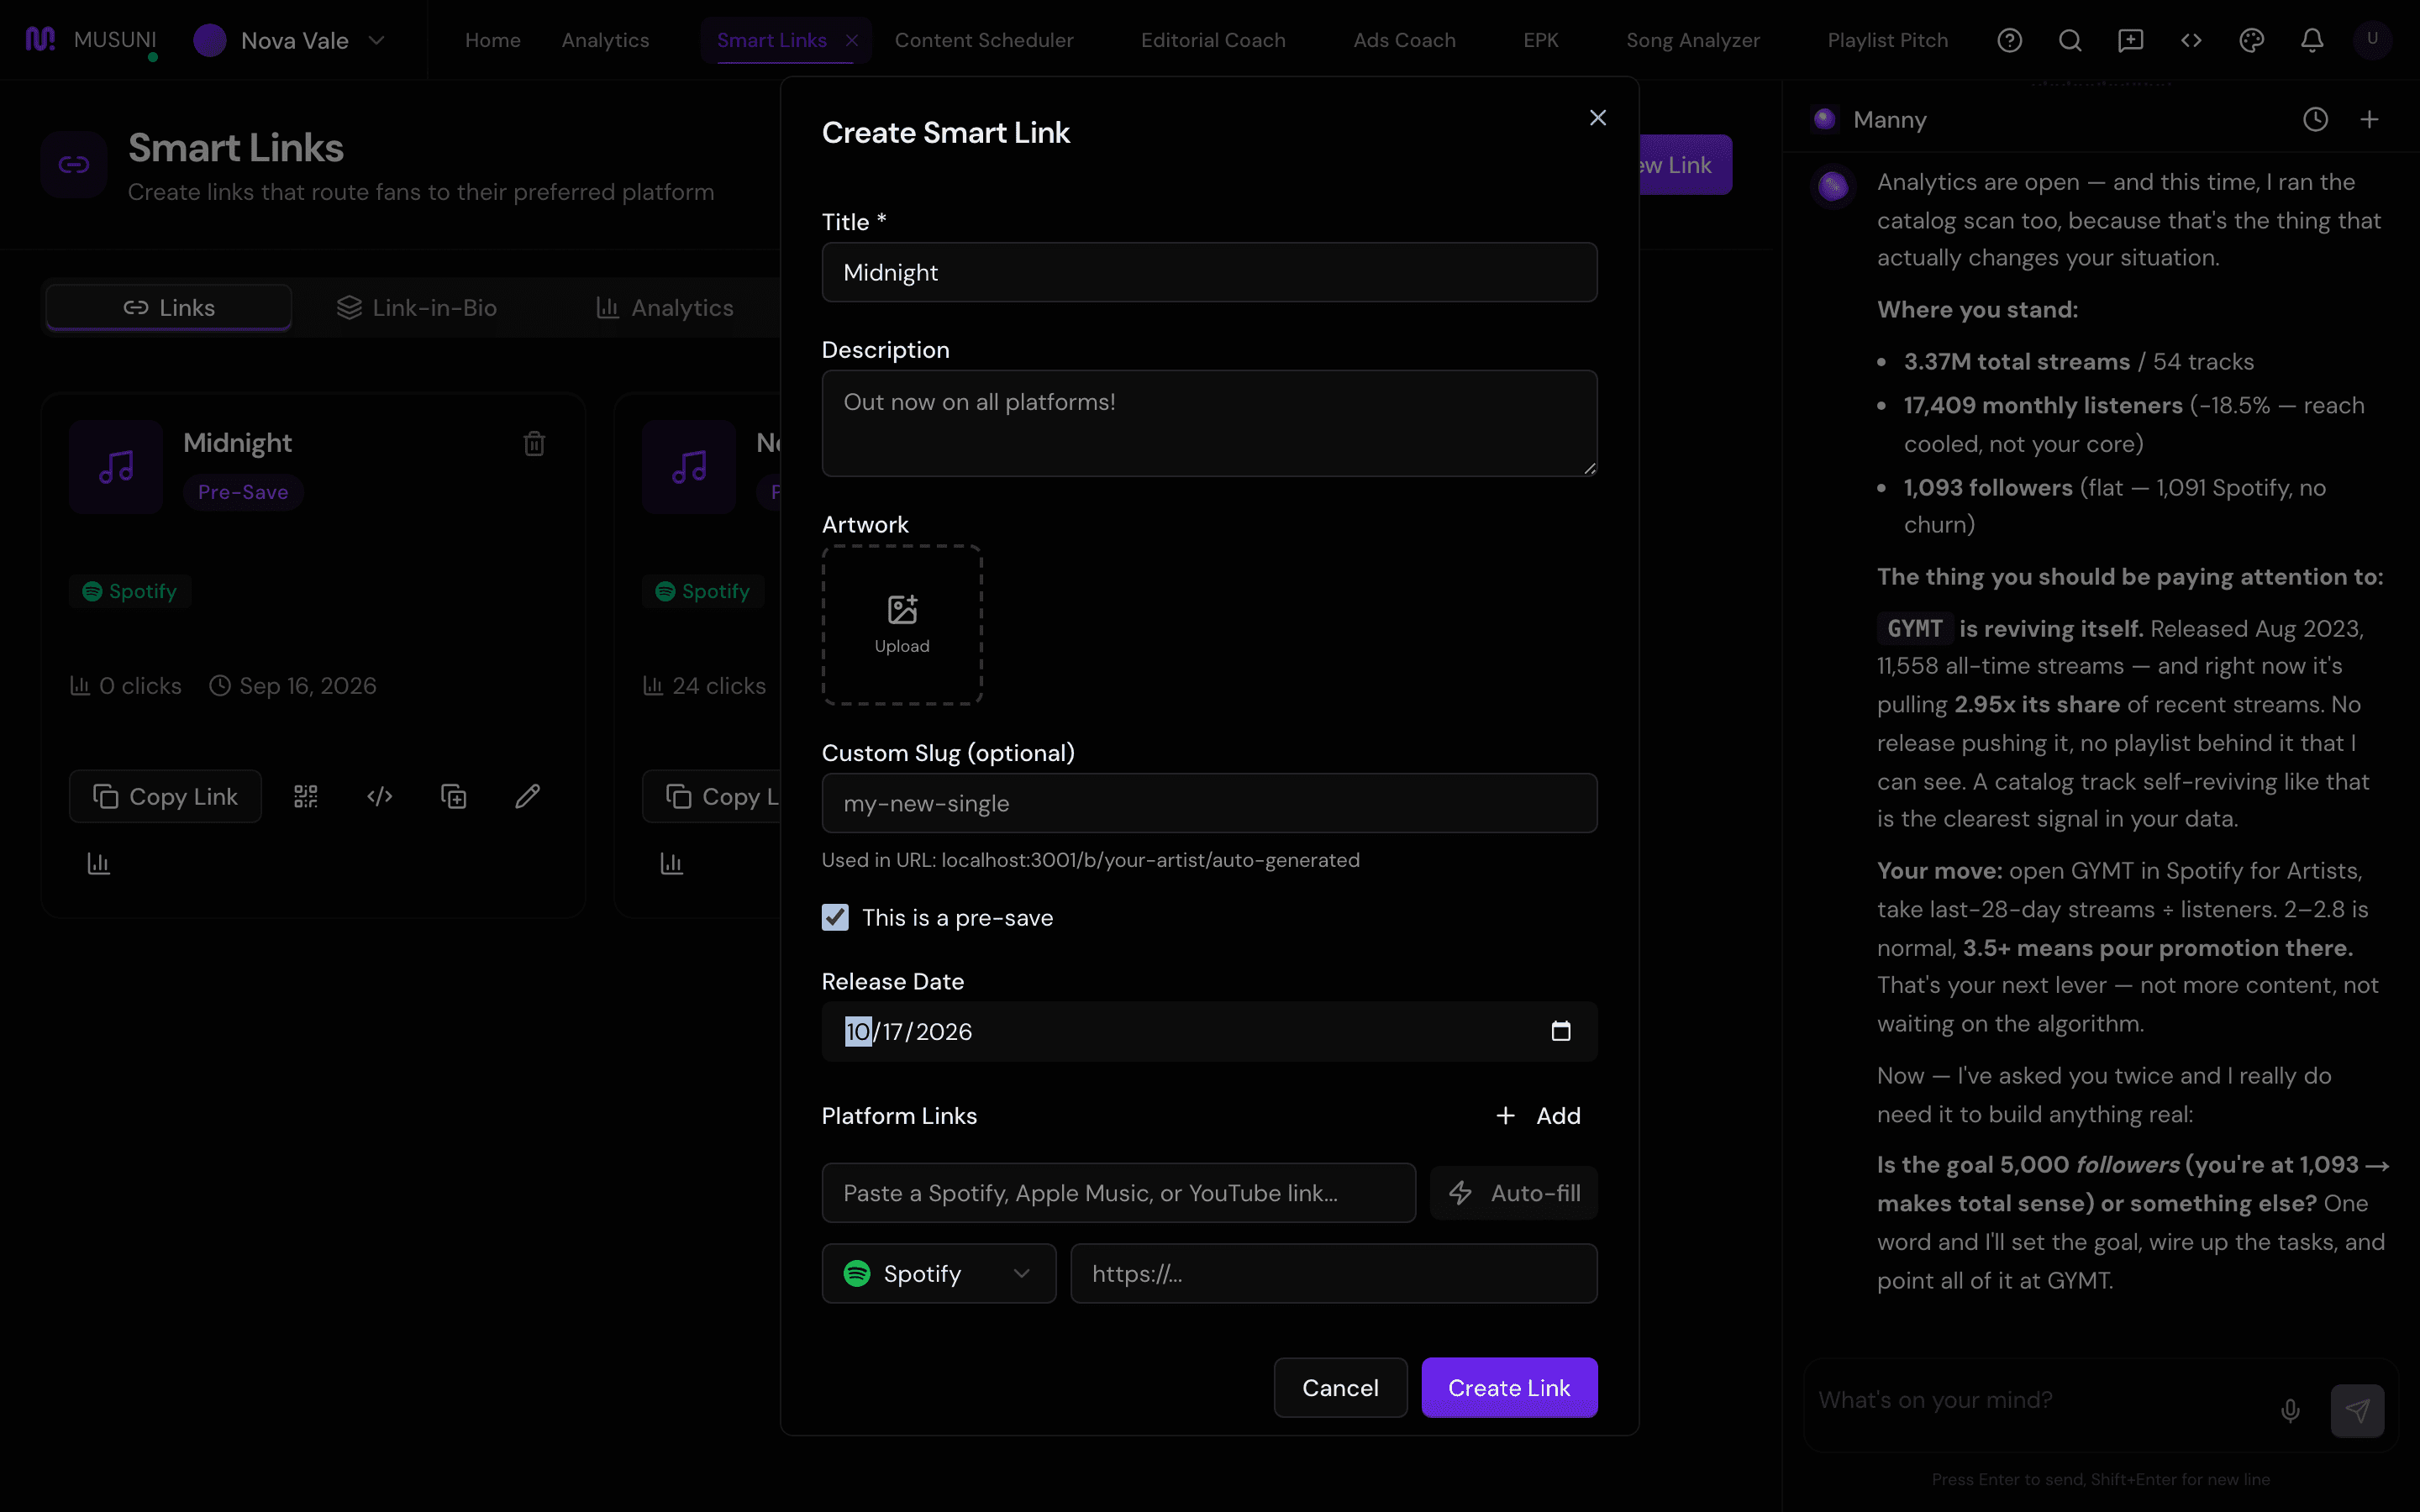Open Ads Coach
This screenshot has width=2420, height=1512.
point(1404,40)
